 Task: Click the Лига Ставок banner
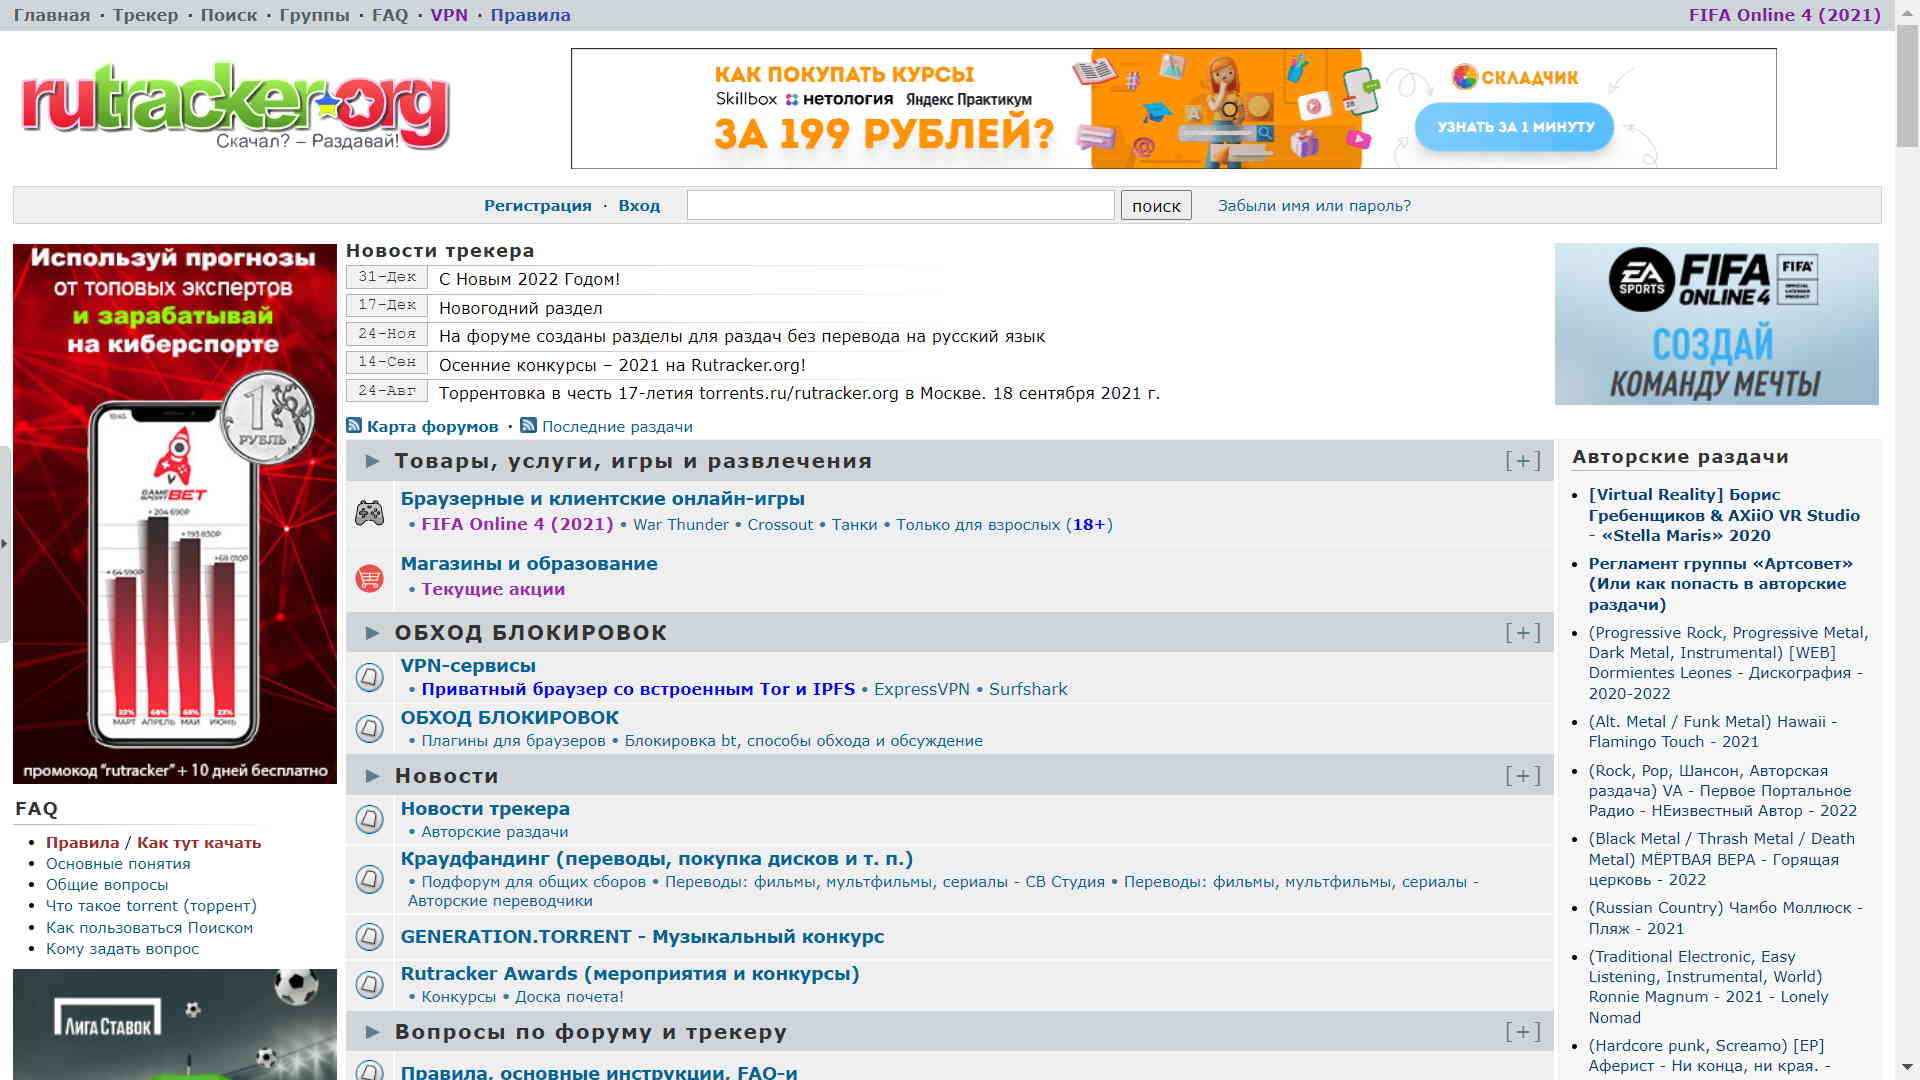click(175, 1024)
